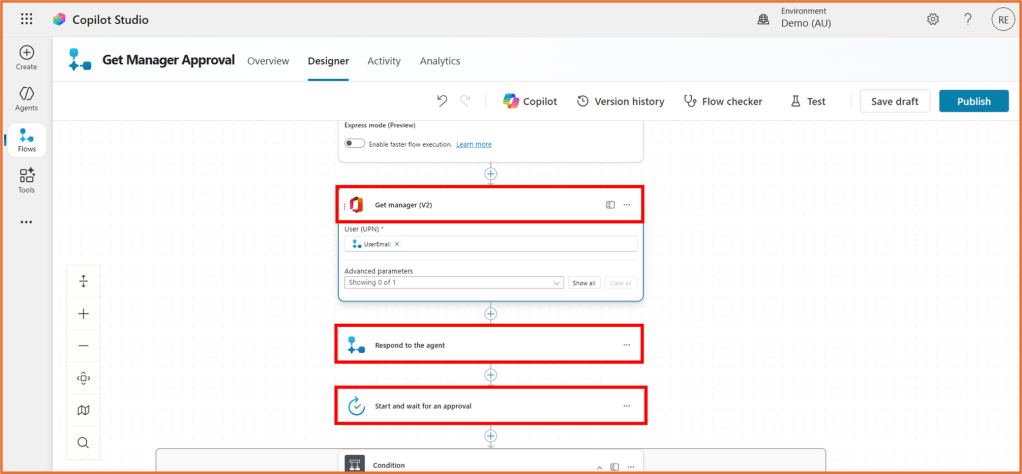Open Get manager (V2) ellipsis menu

626,205
